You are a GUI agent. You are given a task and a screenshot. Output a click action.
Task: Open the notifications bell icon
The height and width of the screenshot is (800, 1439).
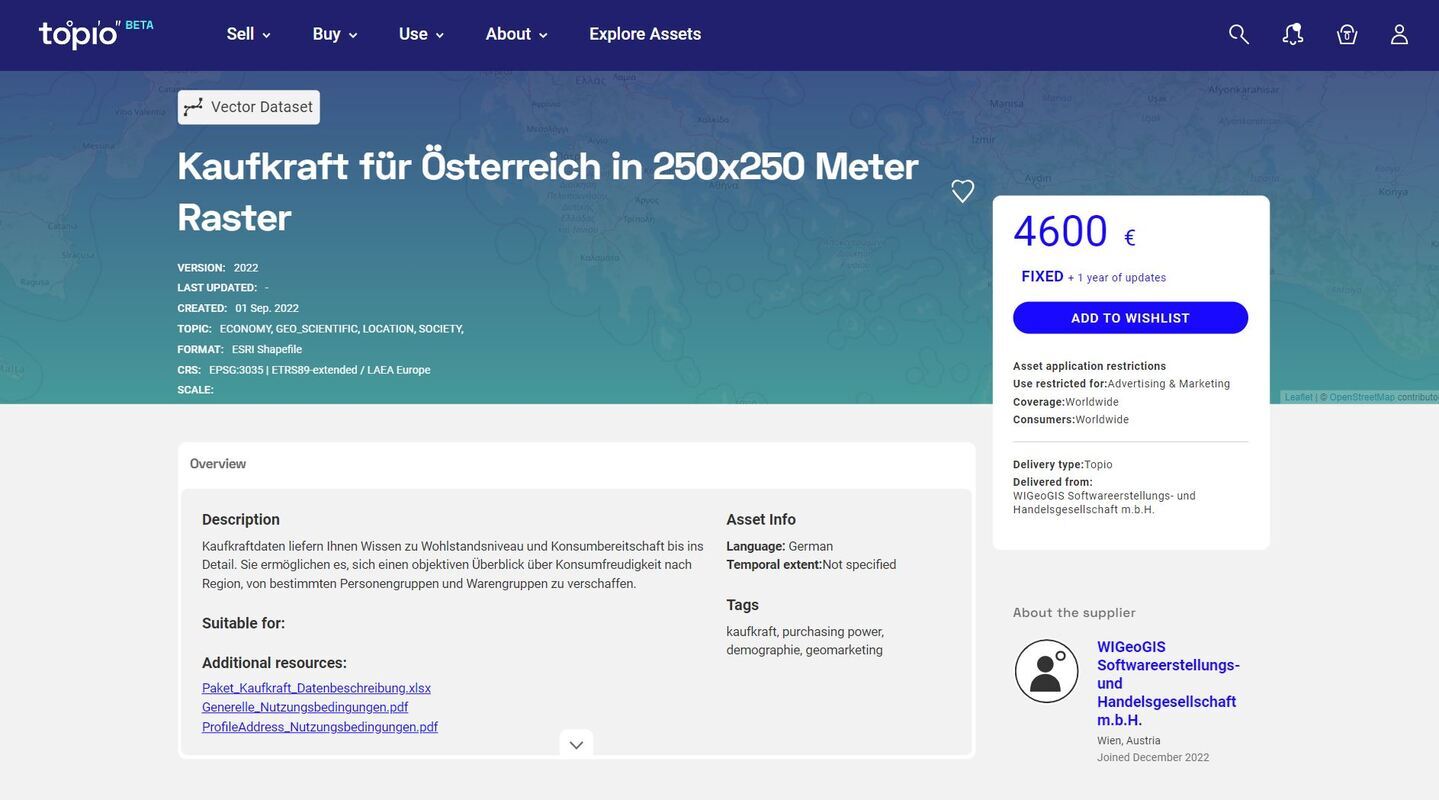(x=1293, y=34)
